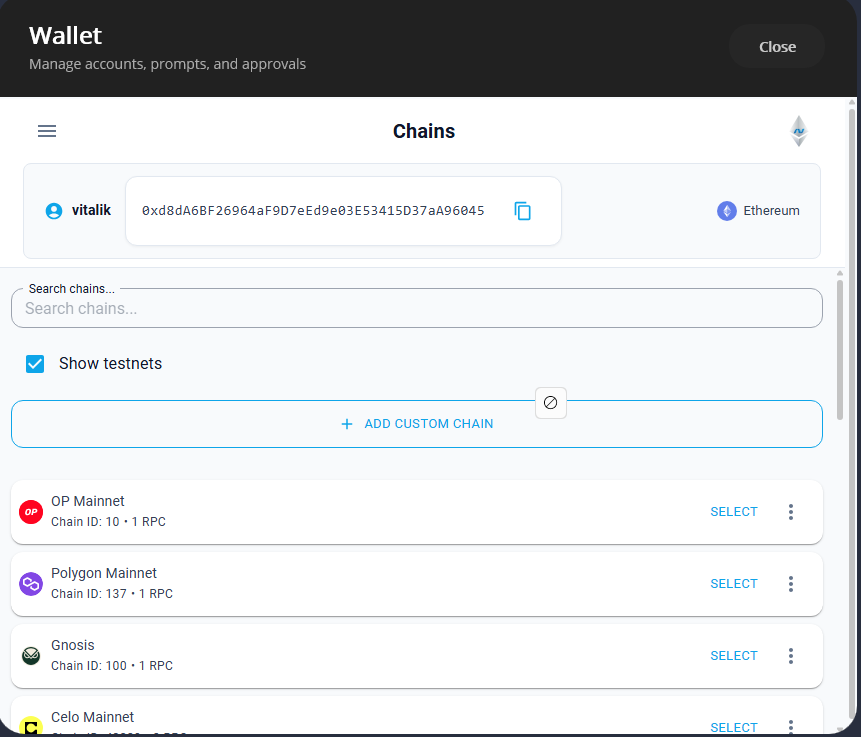The image size is (861, 737).
Task: Select the Ethereum diamond logo at top right
Action: [798, 130]
